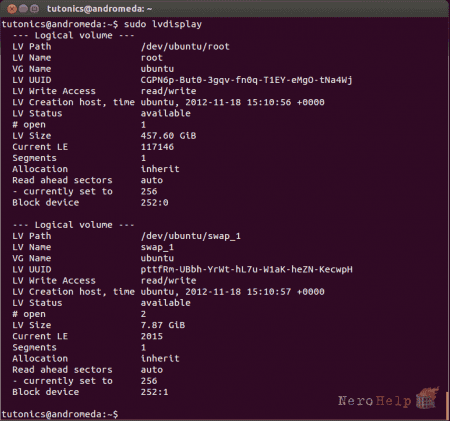Click the second Logical volume header
Viewport: 450px width, 421px height.
pyautogui.click(x=73, y=225)
